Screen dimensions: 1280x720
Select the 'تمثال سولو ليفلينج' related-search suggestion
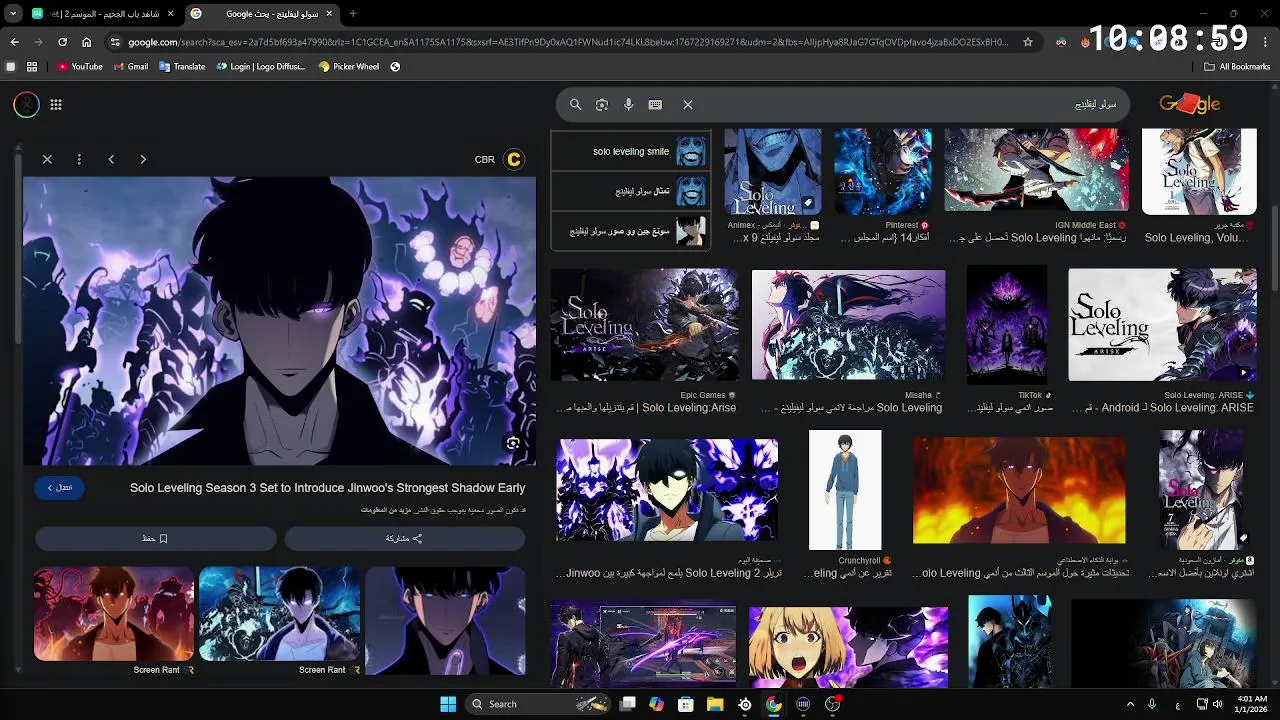pos(630,191)
